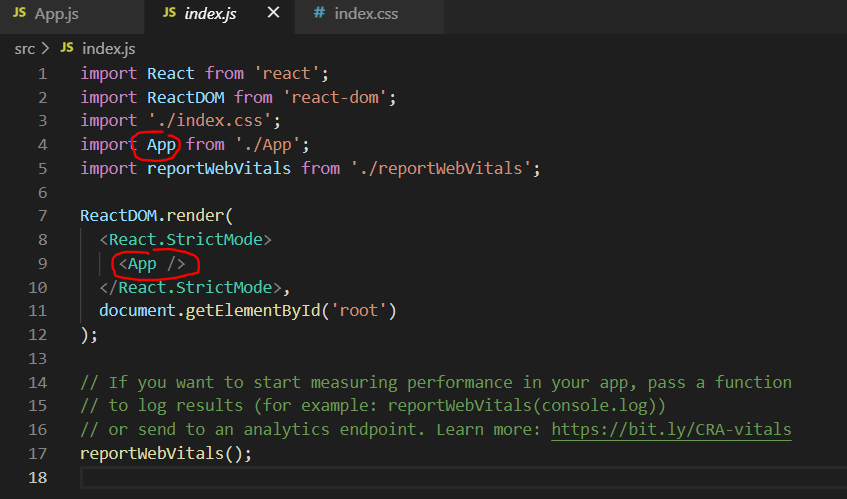Click ReactDOM.render( on line 7
Screen dimensions: 847x499
pyautogui.click(x=157, y=215)
